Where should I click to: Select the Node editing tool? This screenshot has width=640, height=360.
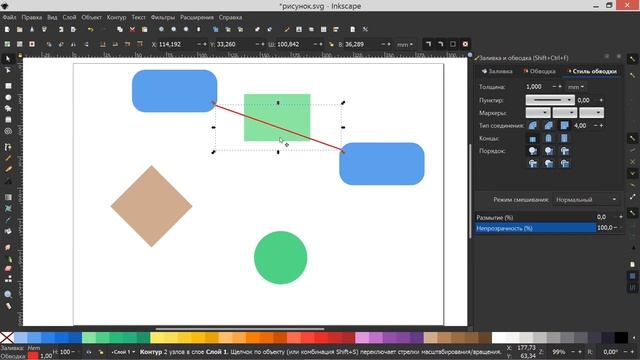8,71
